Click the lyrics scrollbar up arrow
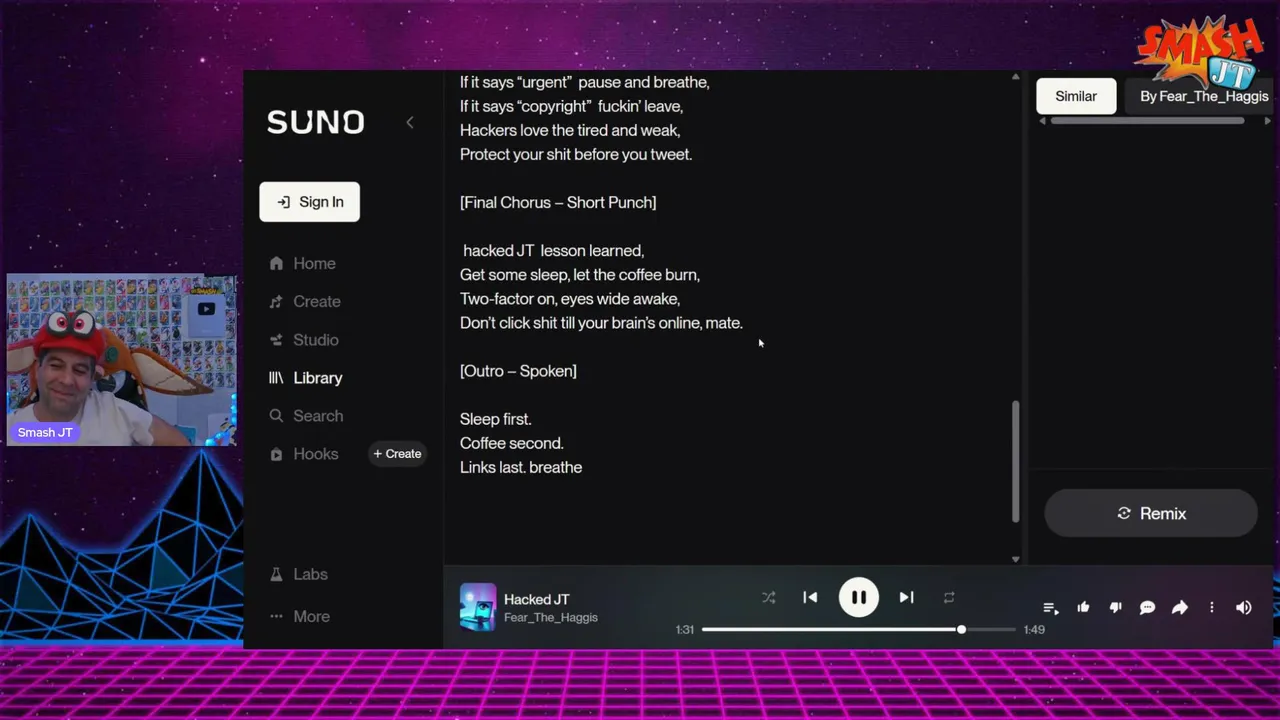This screenshot has width=1280, height=720. [x=1016, y=77]
